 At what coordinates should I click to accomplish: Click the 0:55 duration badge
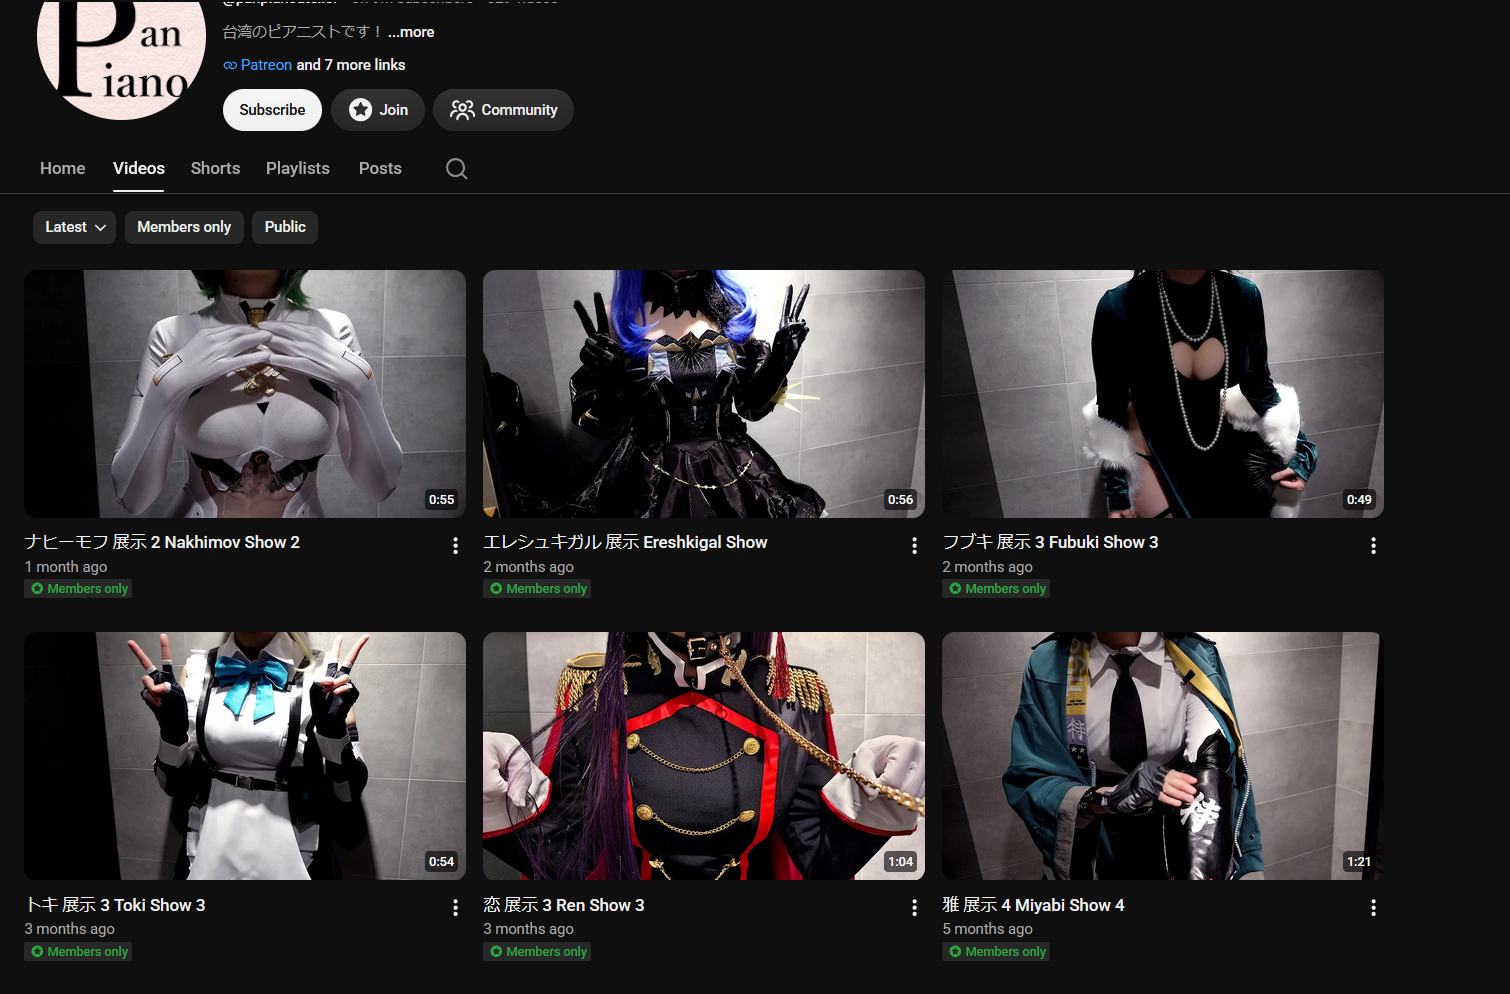click(x=442, y=500)
